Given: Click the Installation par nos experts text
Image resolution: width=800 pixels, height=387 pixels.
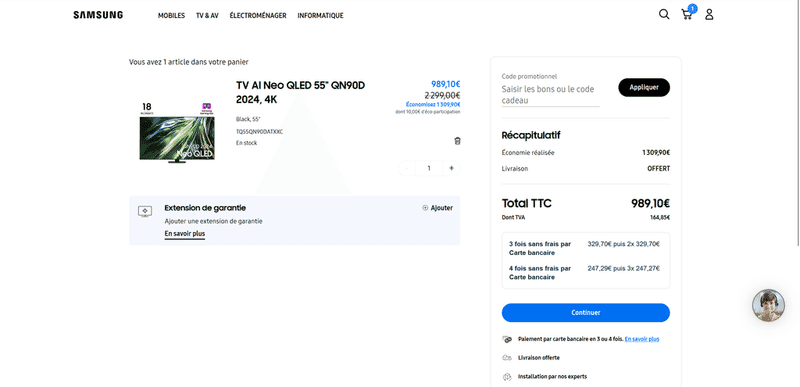Looking at the screenshot, I should (x=552, y=377).
